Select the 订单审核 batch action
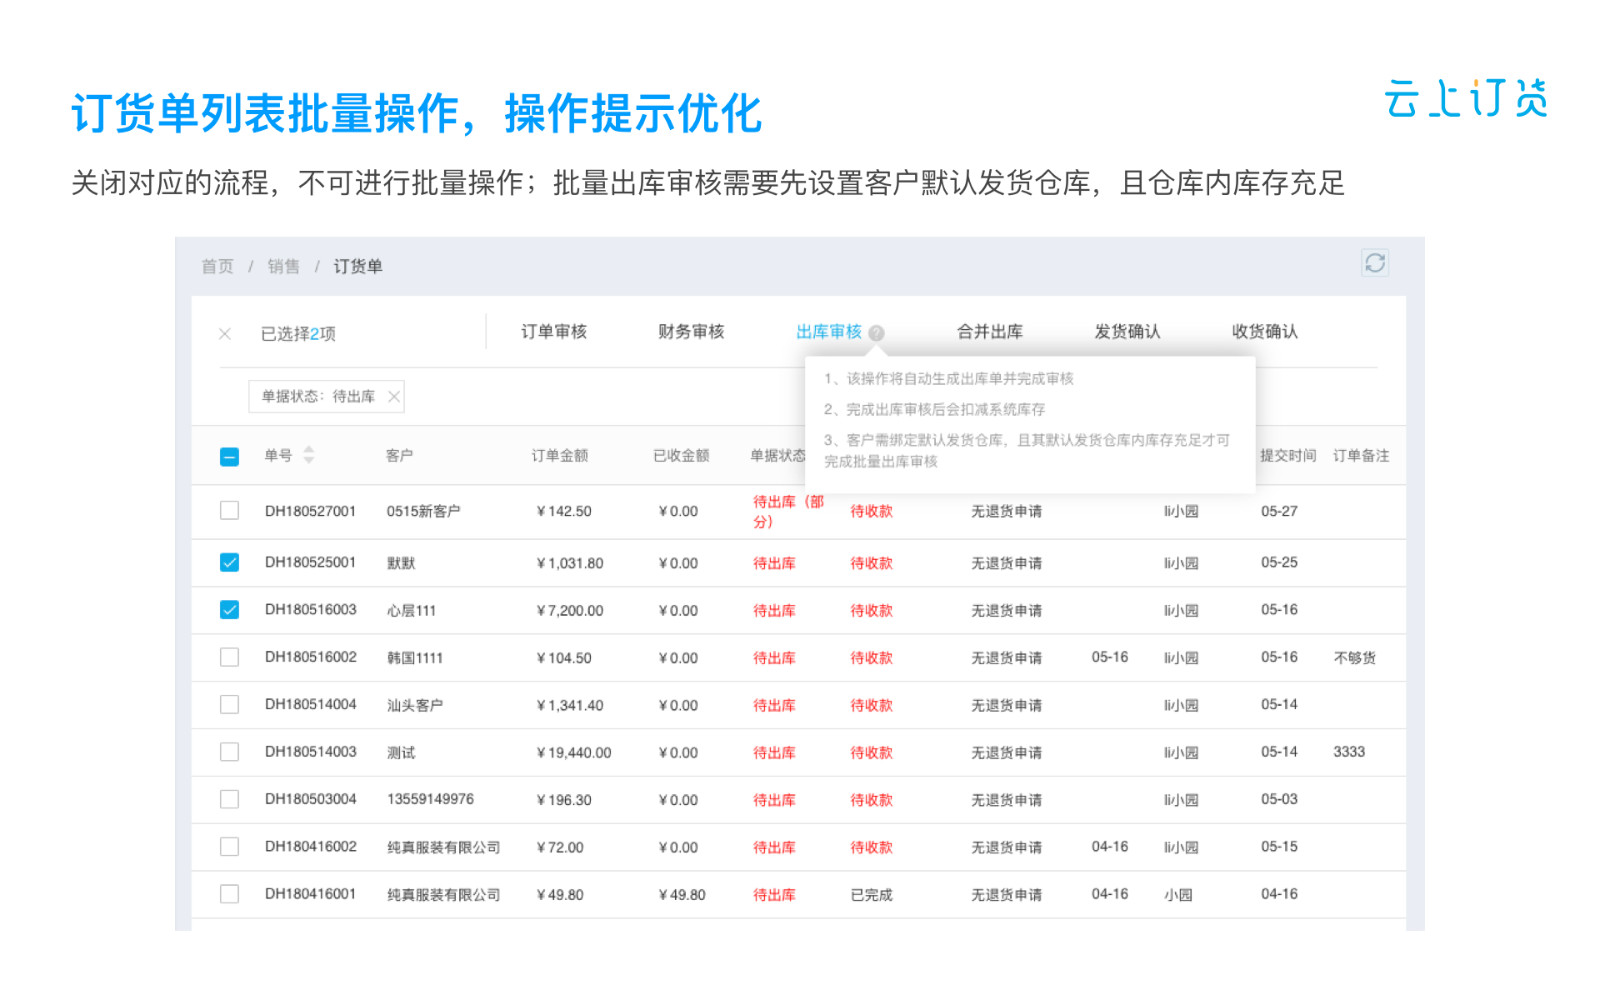Viewport: 1600px width, 1000px height. point(554,332)
